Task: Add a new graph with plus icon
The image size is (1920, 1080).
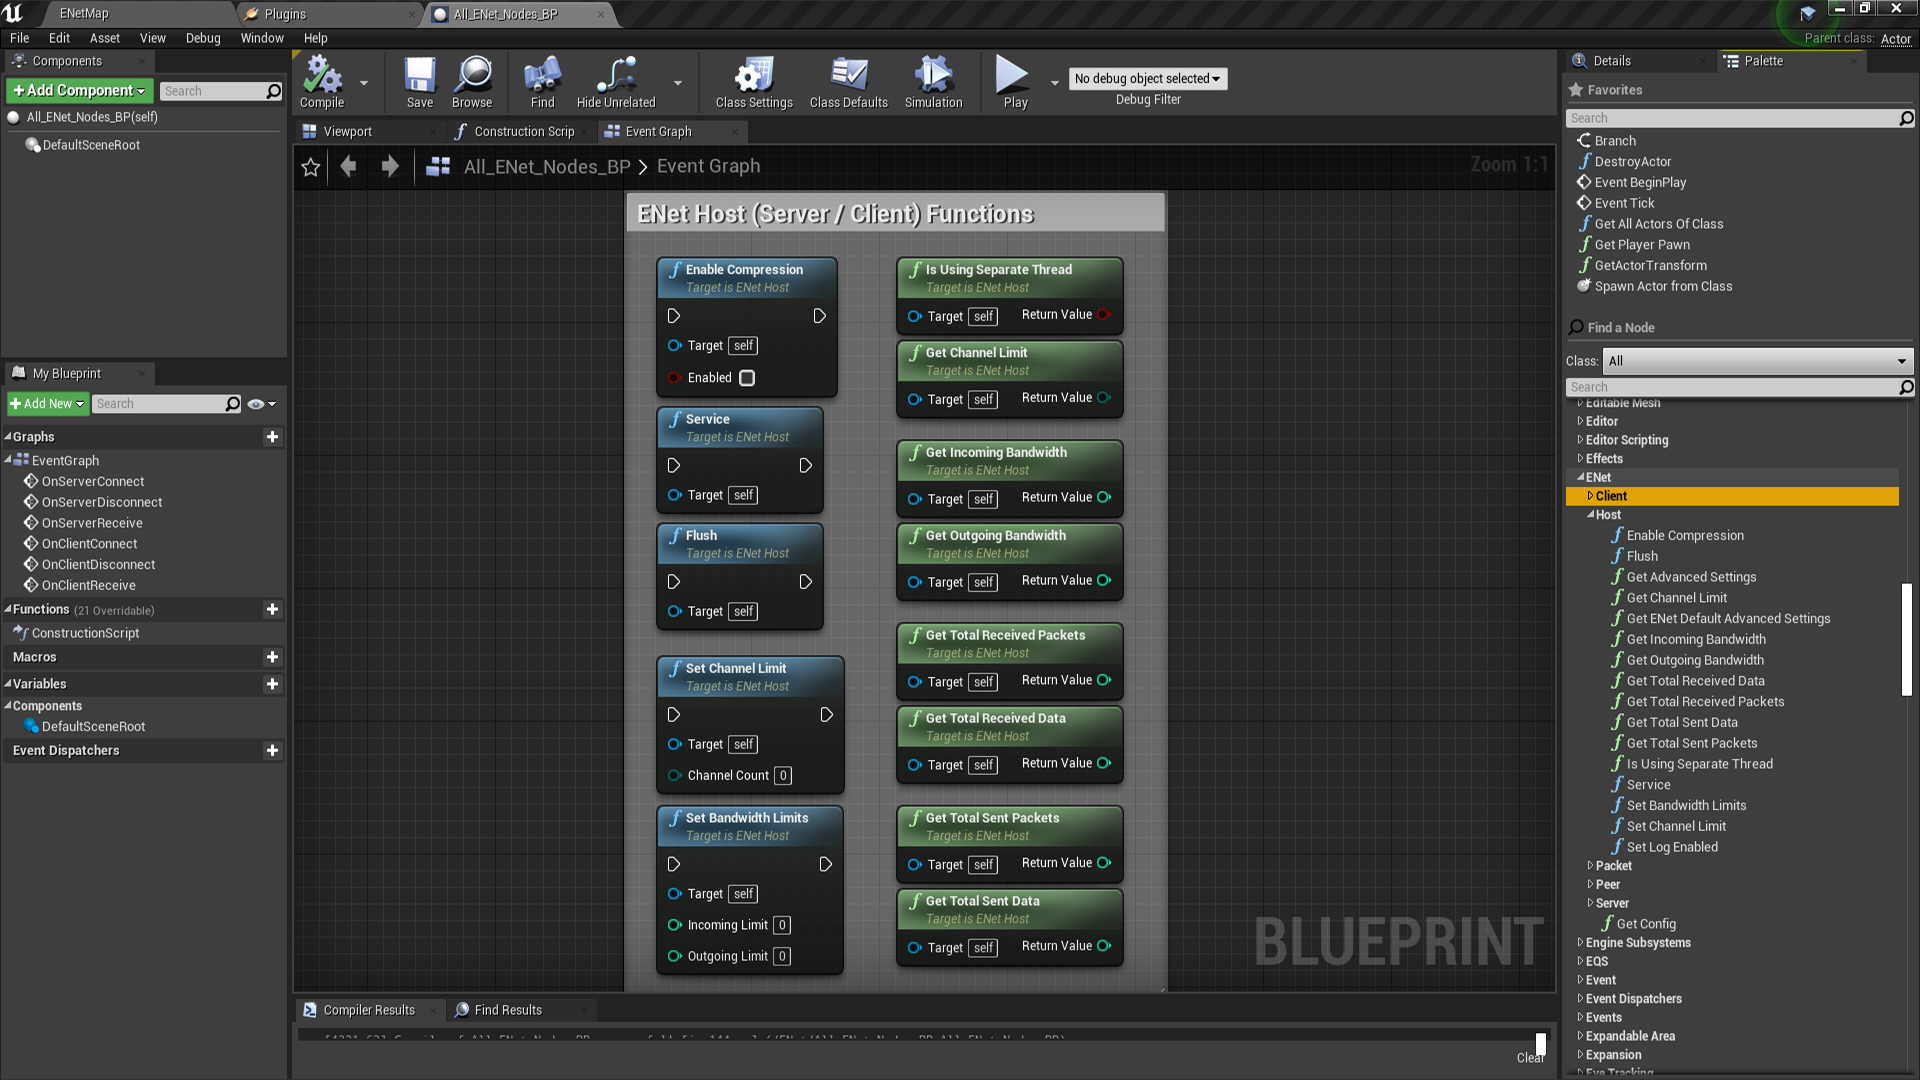Action: [272, 437]
